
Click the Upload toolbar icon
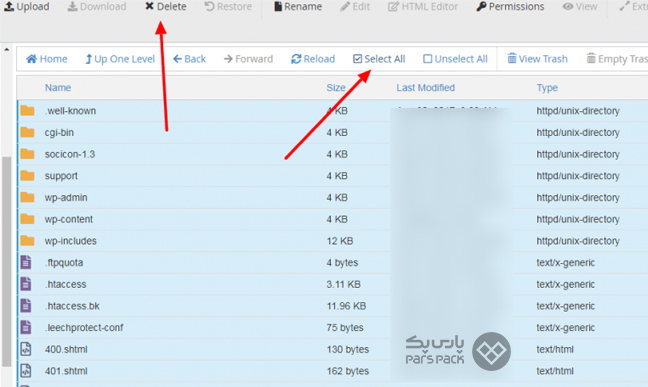pyautogui.click(x=9, y=7)
